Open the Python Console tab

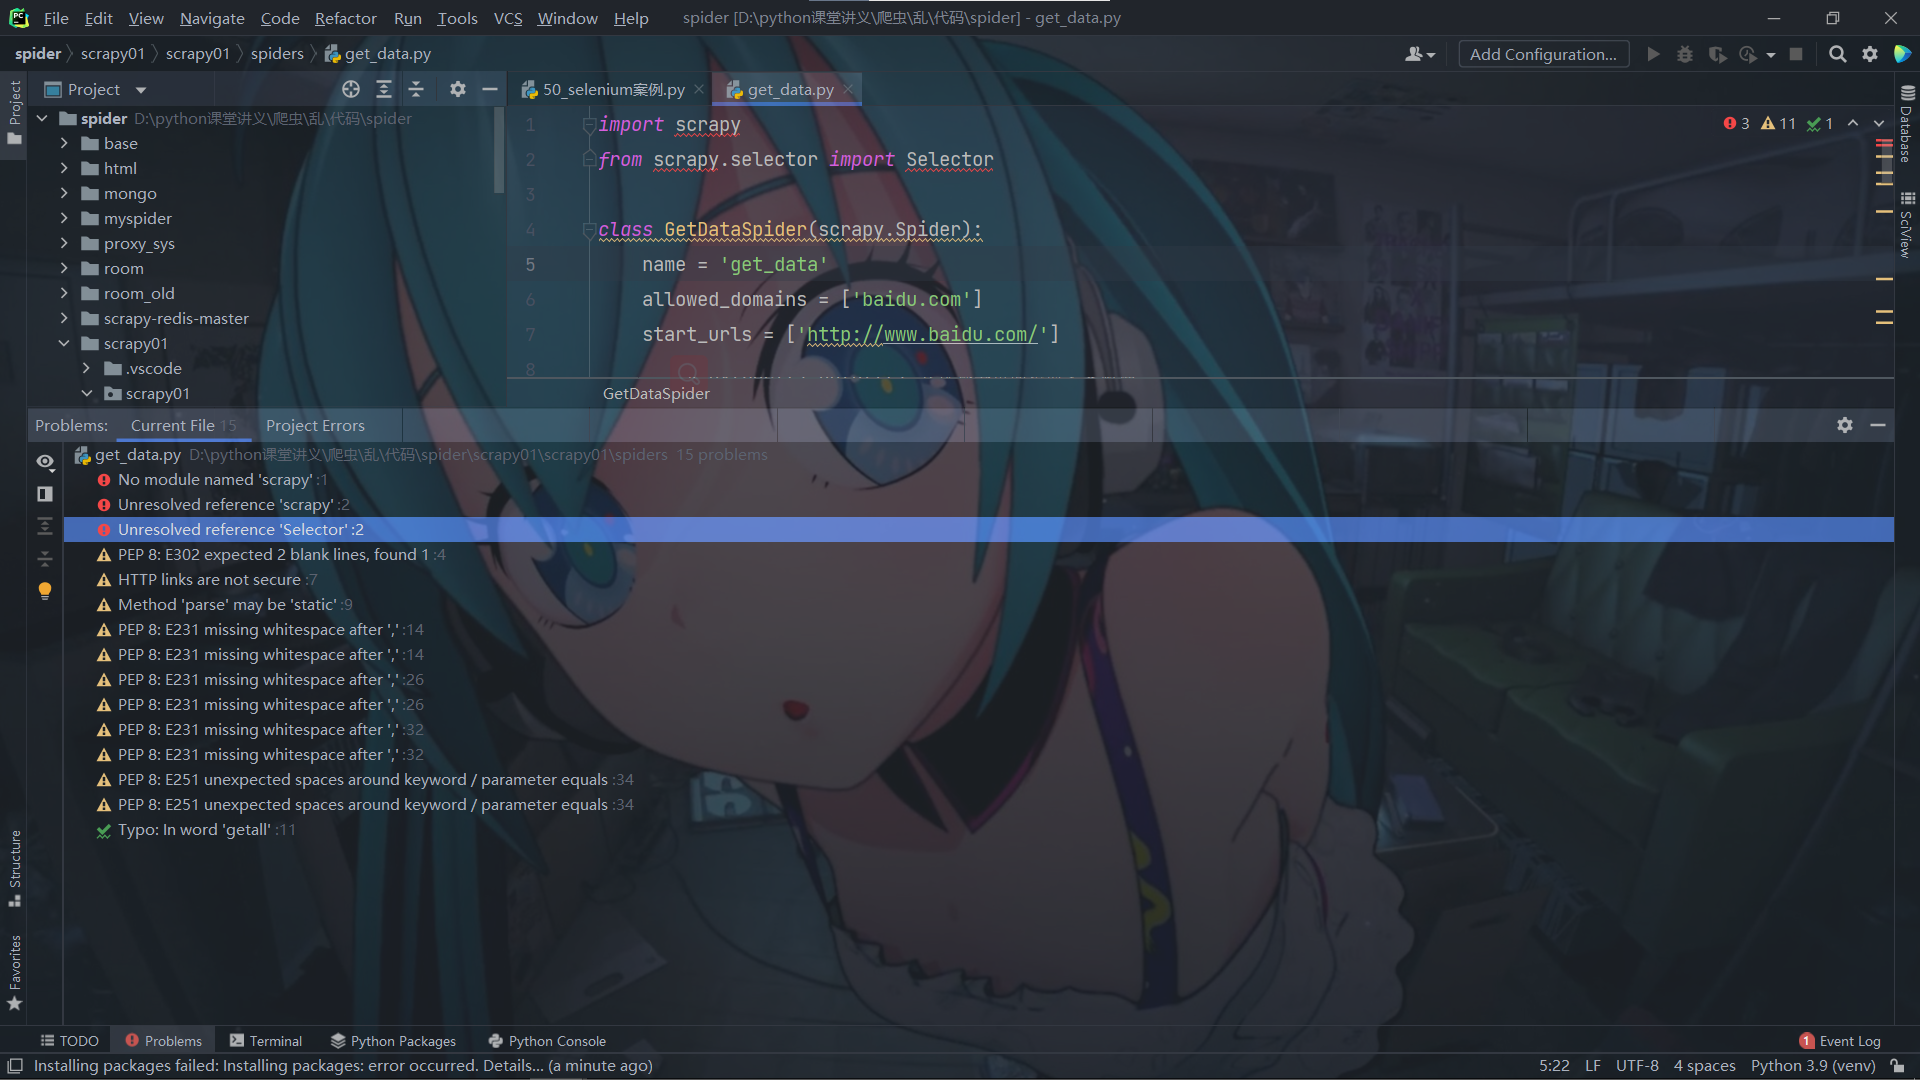[547, 1041]
